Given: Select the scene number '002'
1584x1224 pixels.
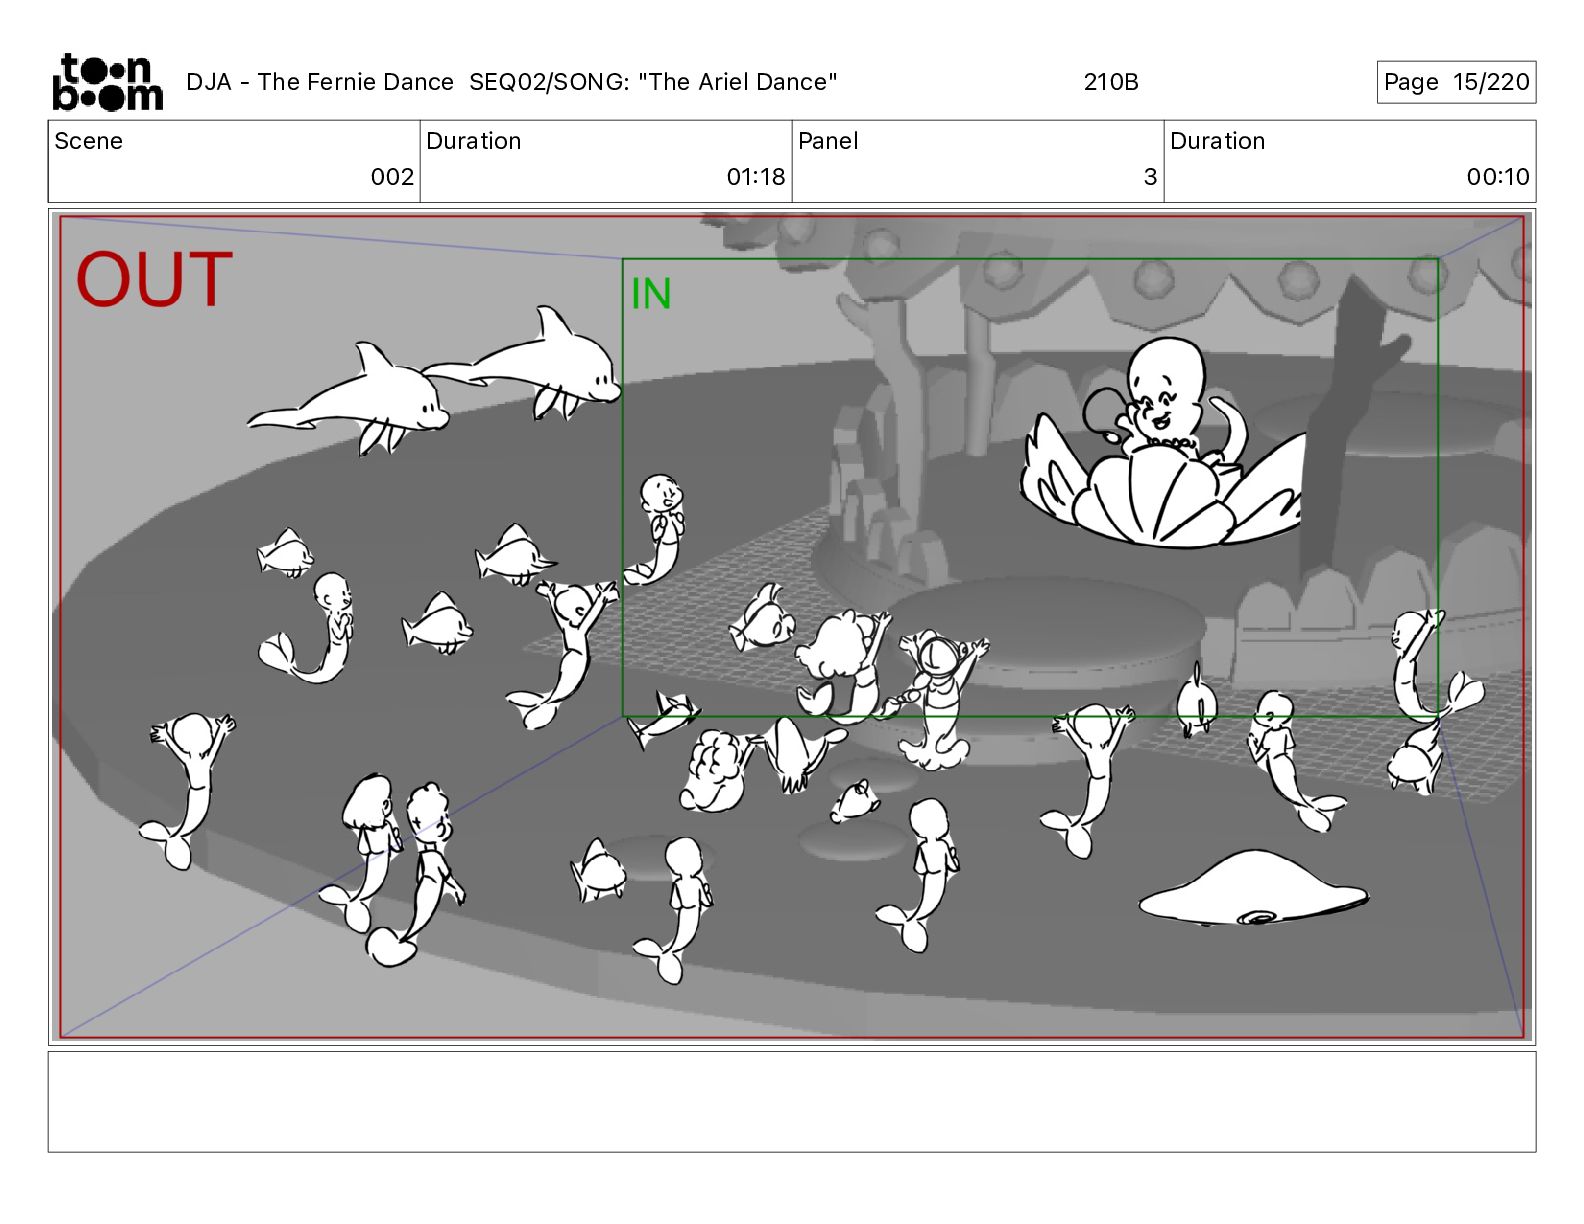Looking at the screenshot, I should (392, 177).
